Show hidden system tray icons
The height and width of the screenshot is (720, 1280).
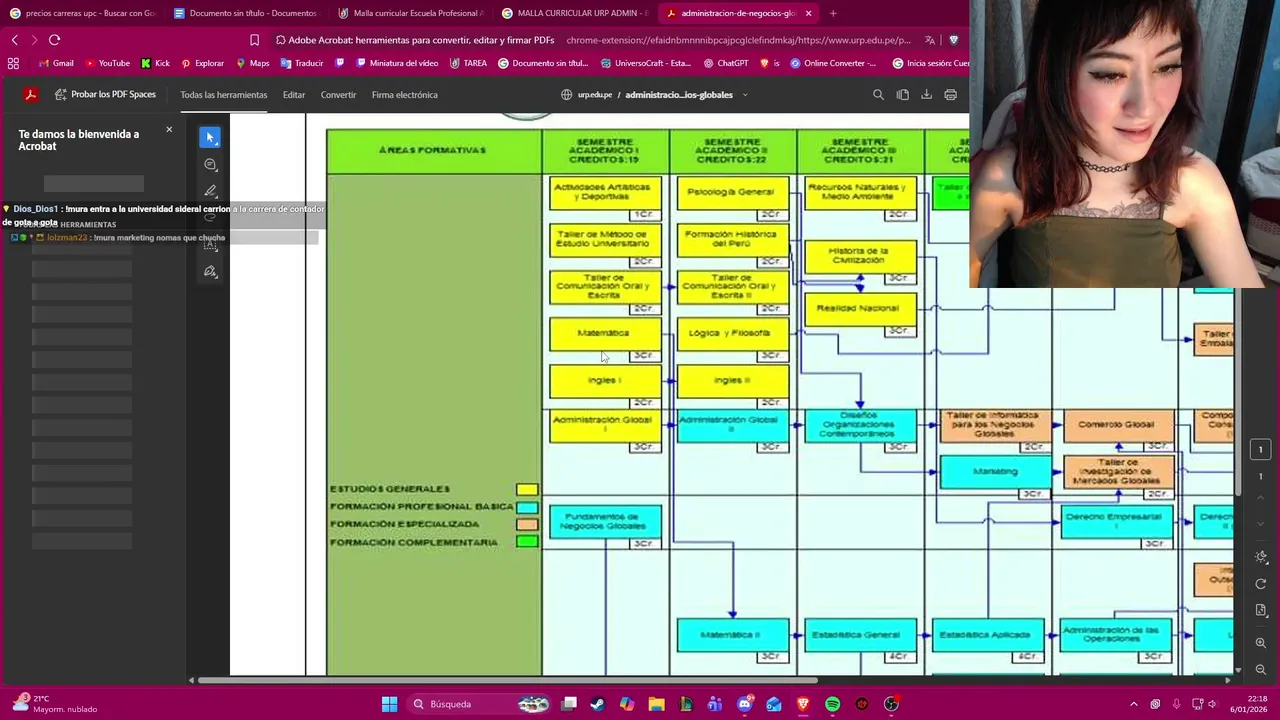[x=1133, y=704]
